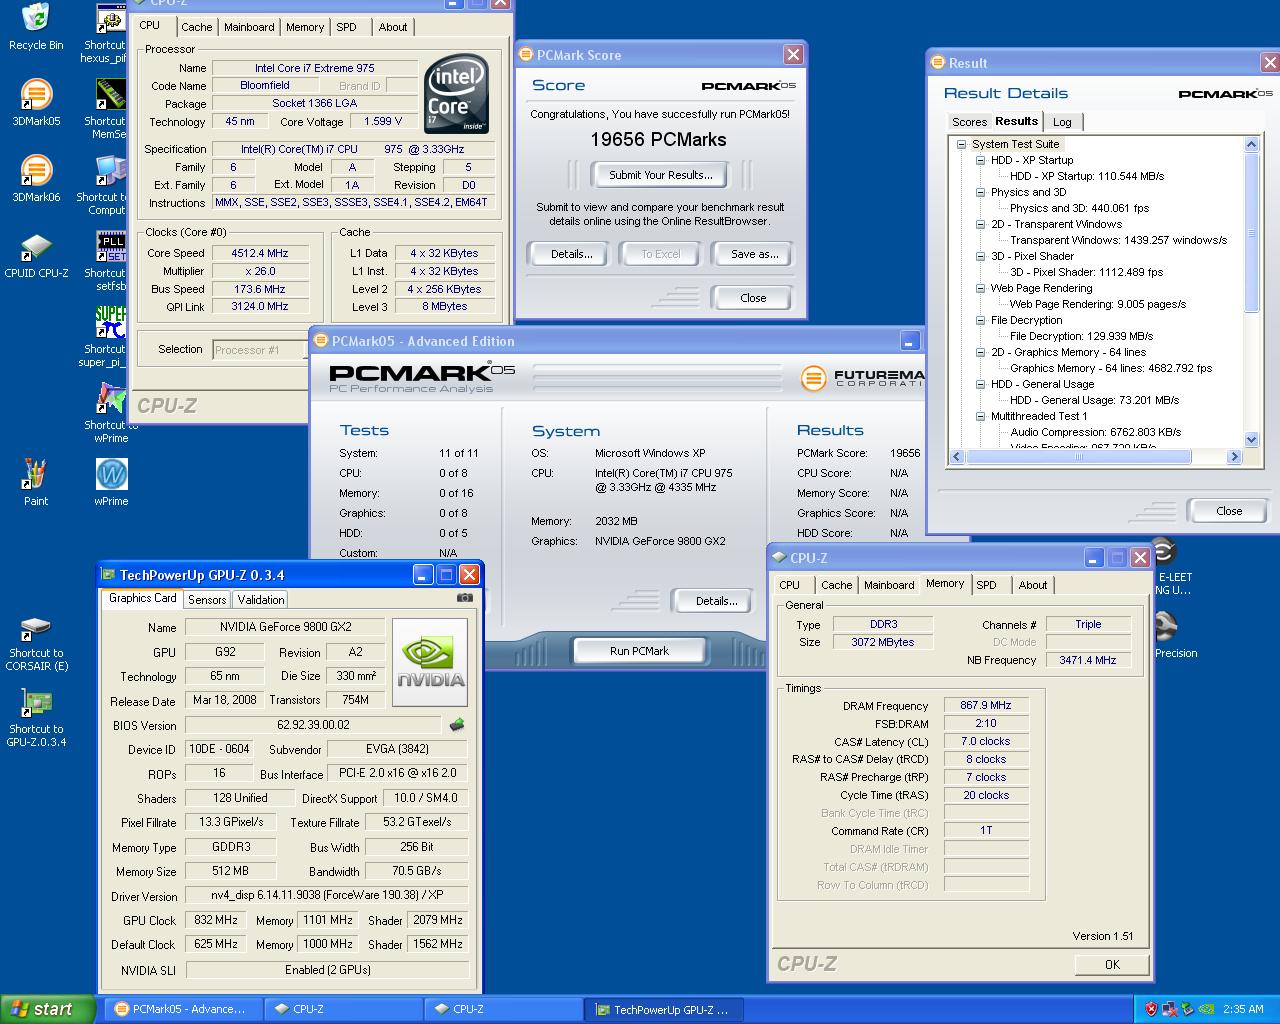Click Details button in PCMark Score dialog
Image resolution: width=1280 pixels, height=1024 pixels.
click(571, 254)
